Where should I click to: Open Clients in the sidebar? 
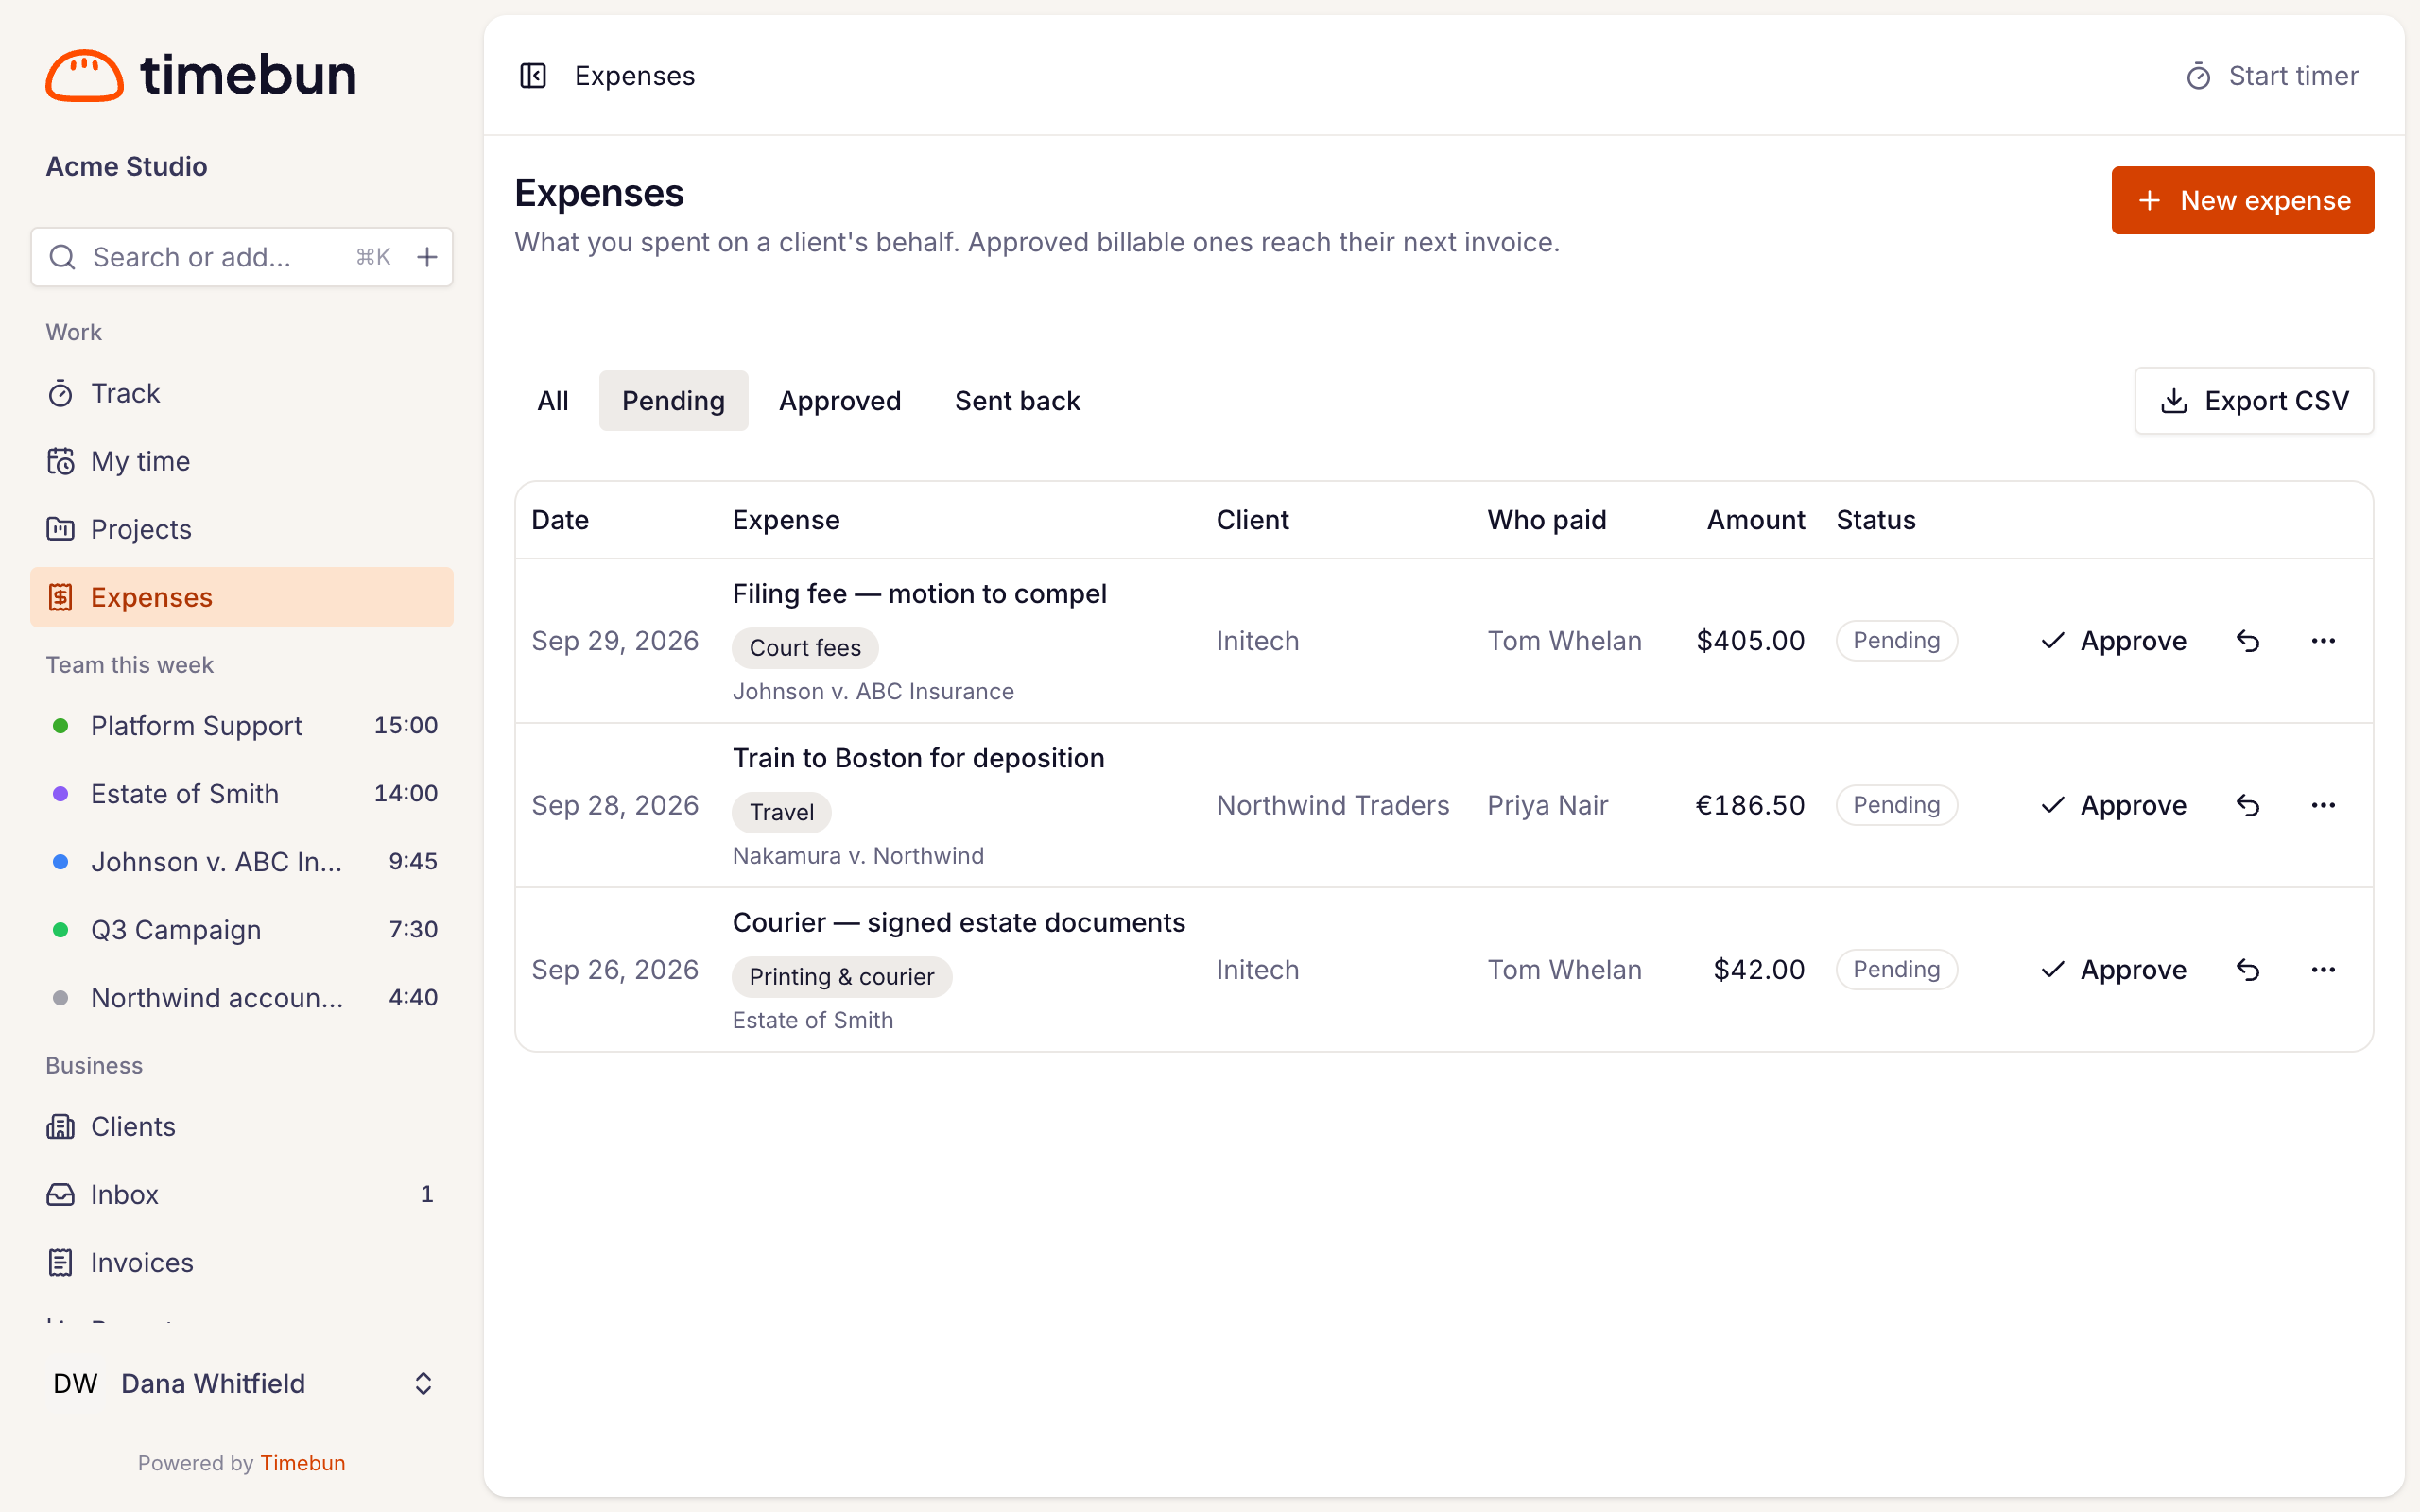[242, 1126]
